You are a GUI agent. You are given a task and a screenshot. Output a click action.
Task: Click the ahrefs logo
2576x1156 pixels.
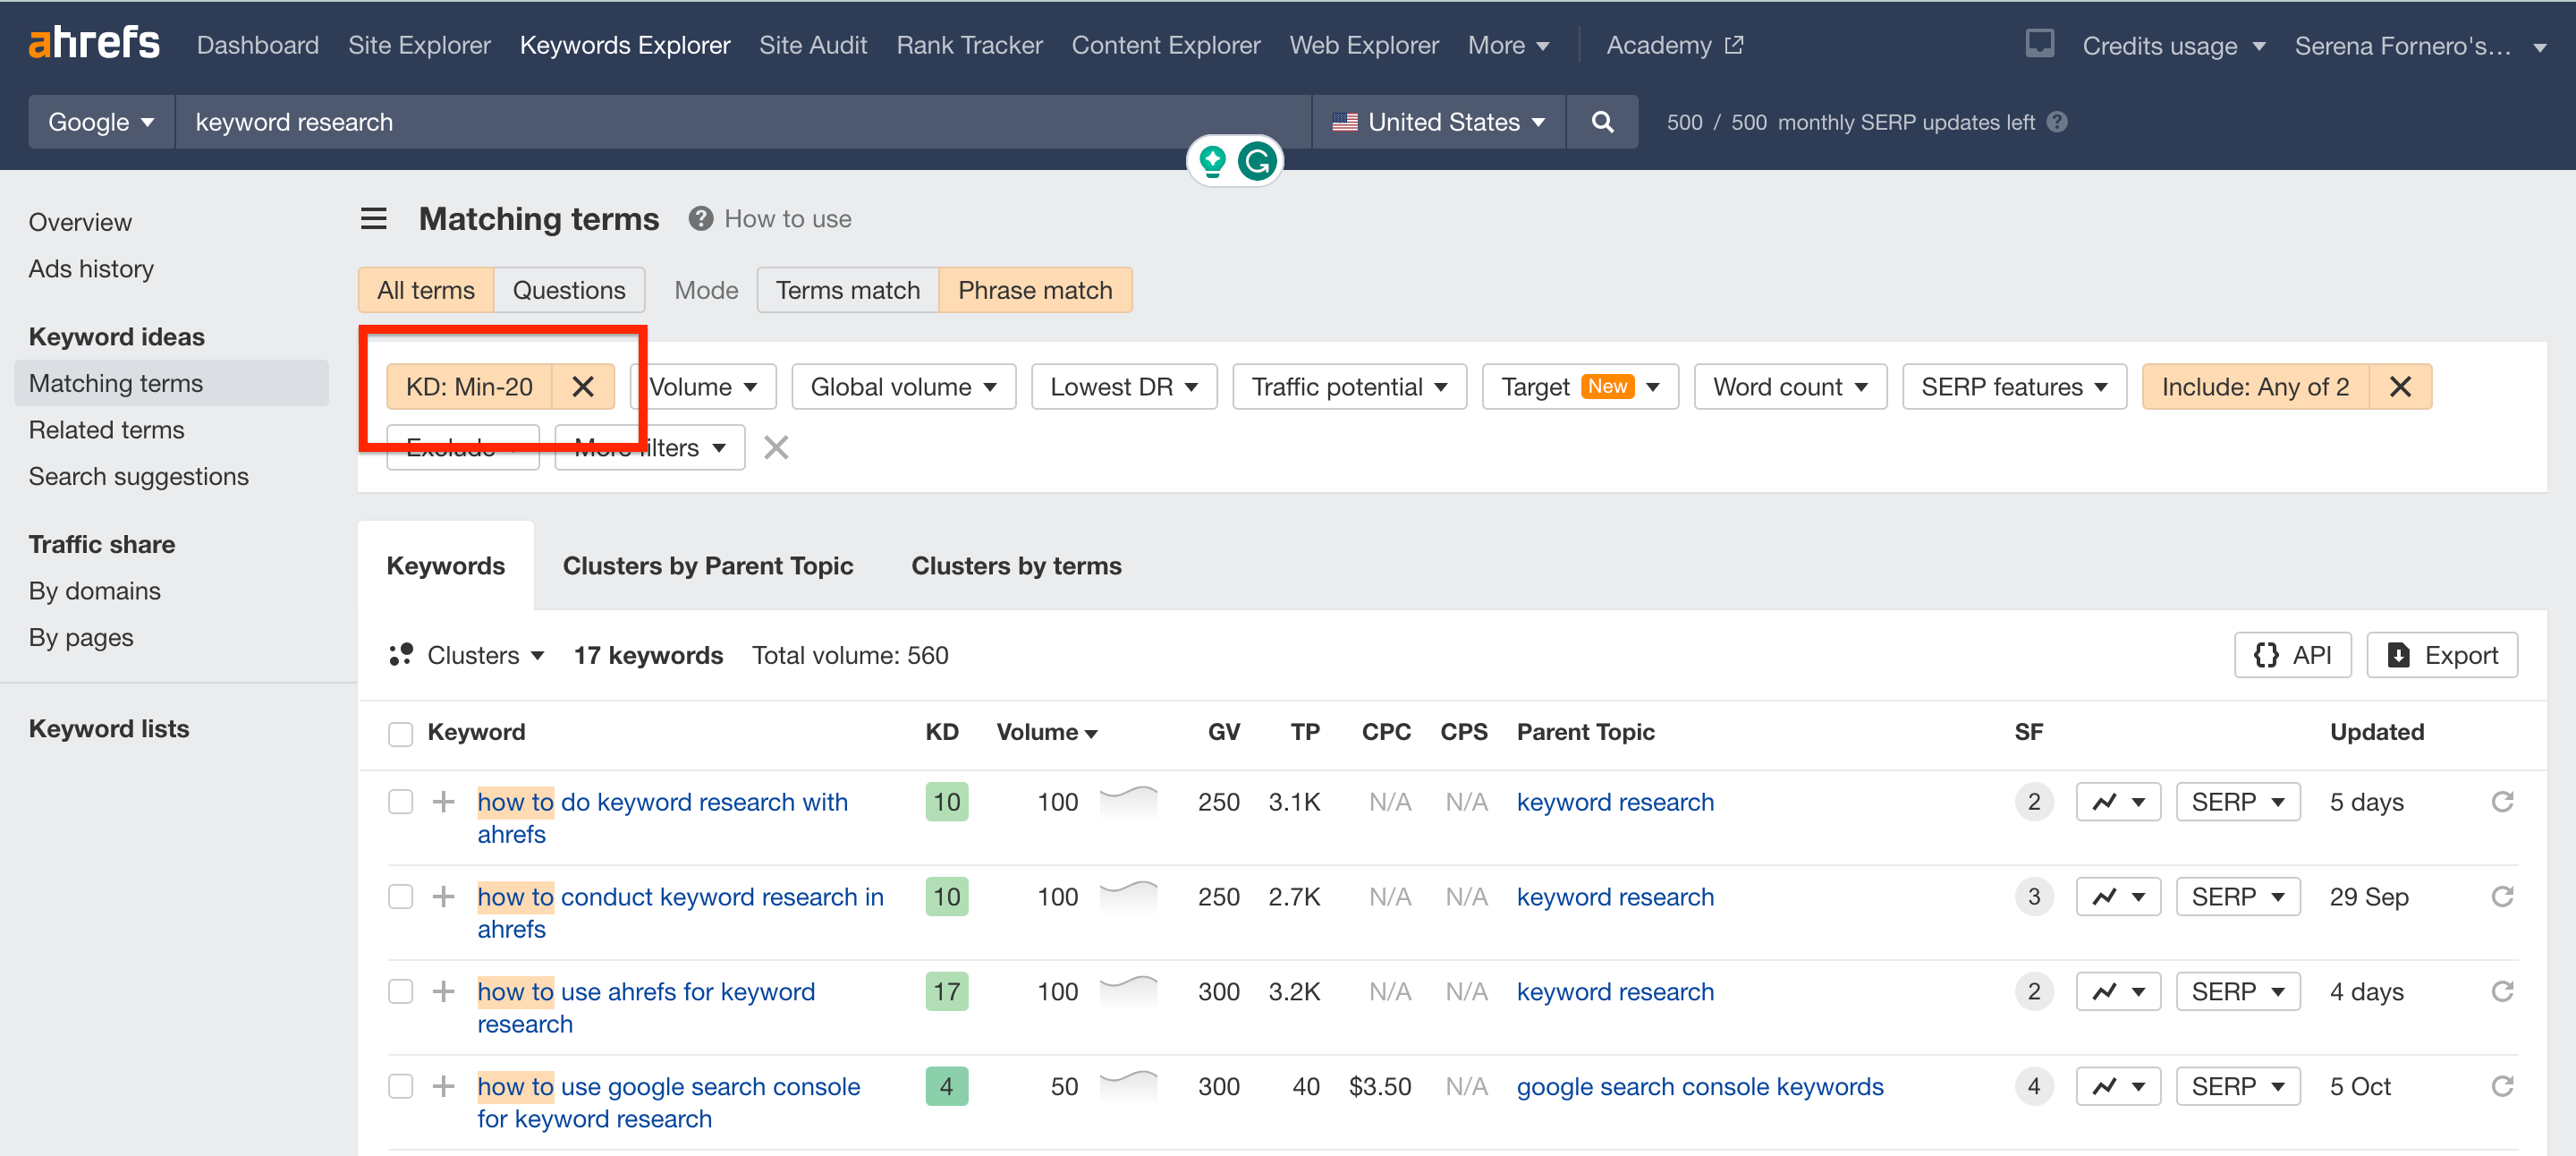point(94,43)
